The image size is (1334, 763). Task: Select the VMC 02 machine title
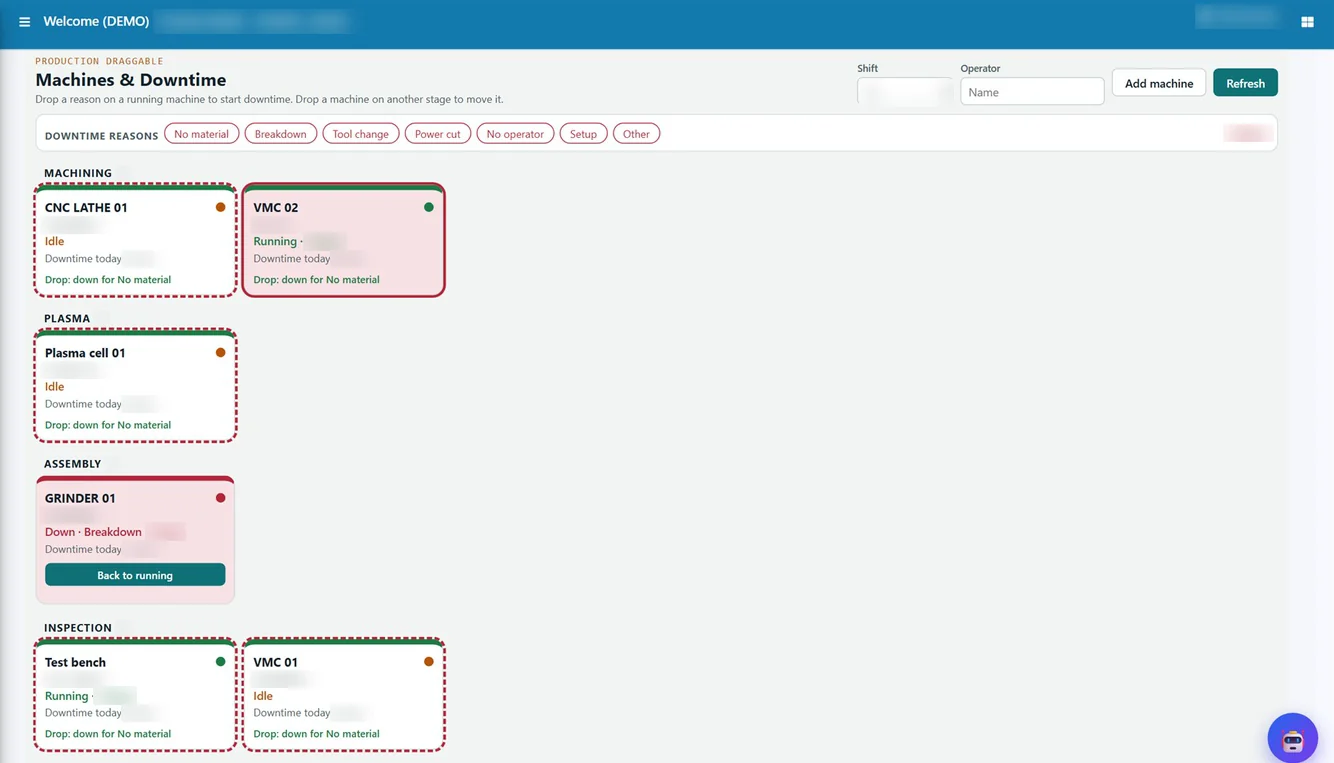coord(276,208)
